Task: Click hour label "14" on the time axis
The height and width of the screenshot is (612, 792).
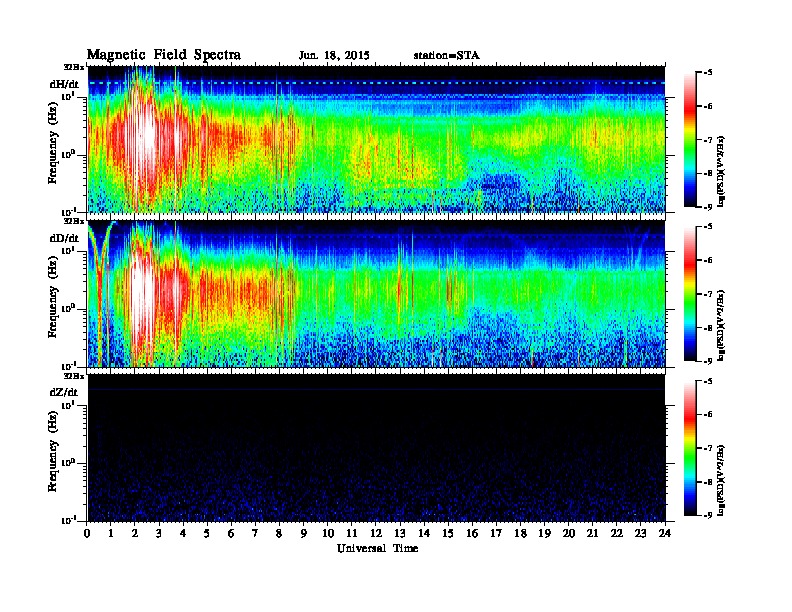Action: pos(424,533)
